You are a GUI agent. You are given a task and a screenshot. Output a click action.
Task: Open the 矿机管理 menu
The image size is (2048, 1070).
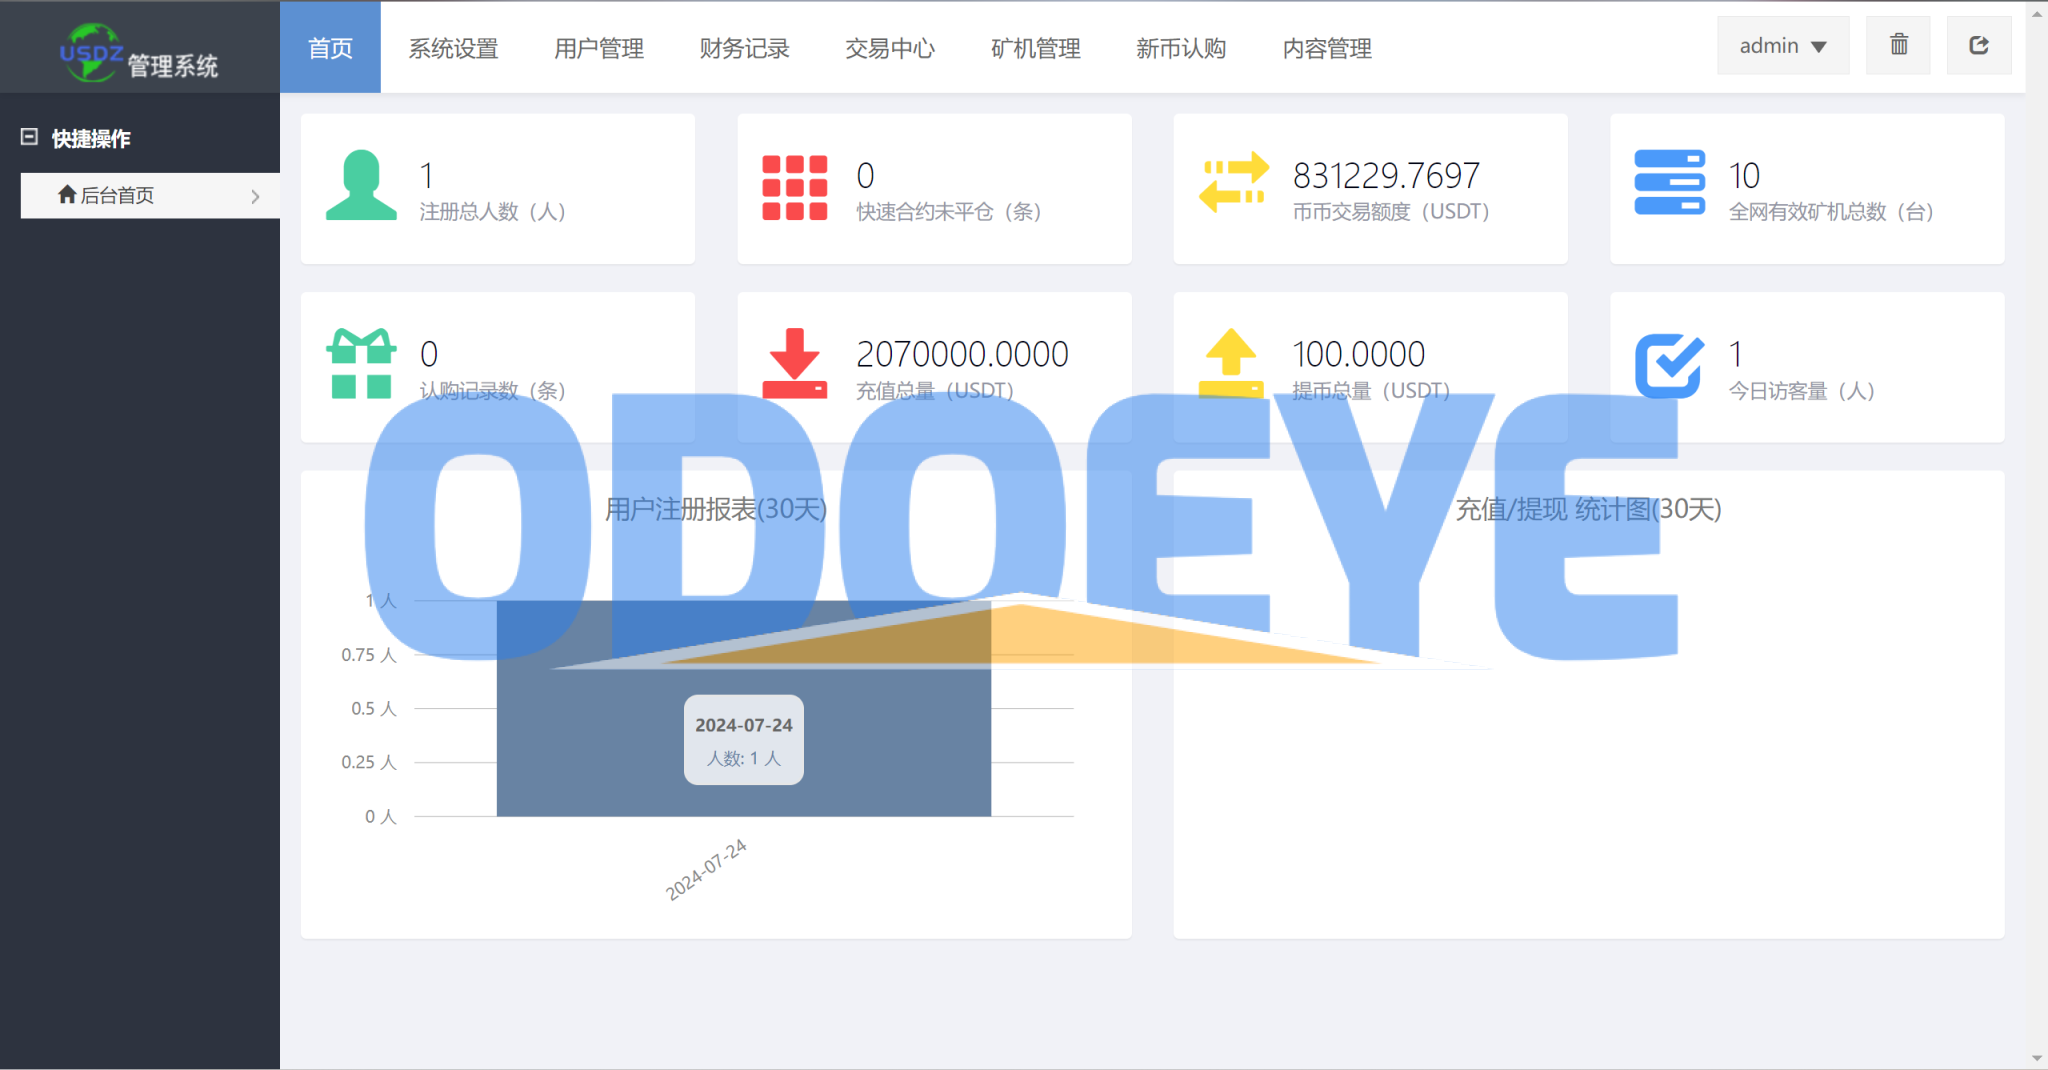click(x=1036, y=47)
